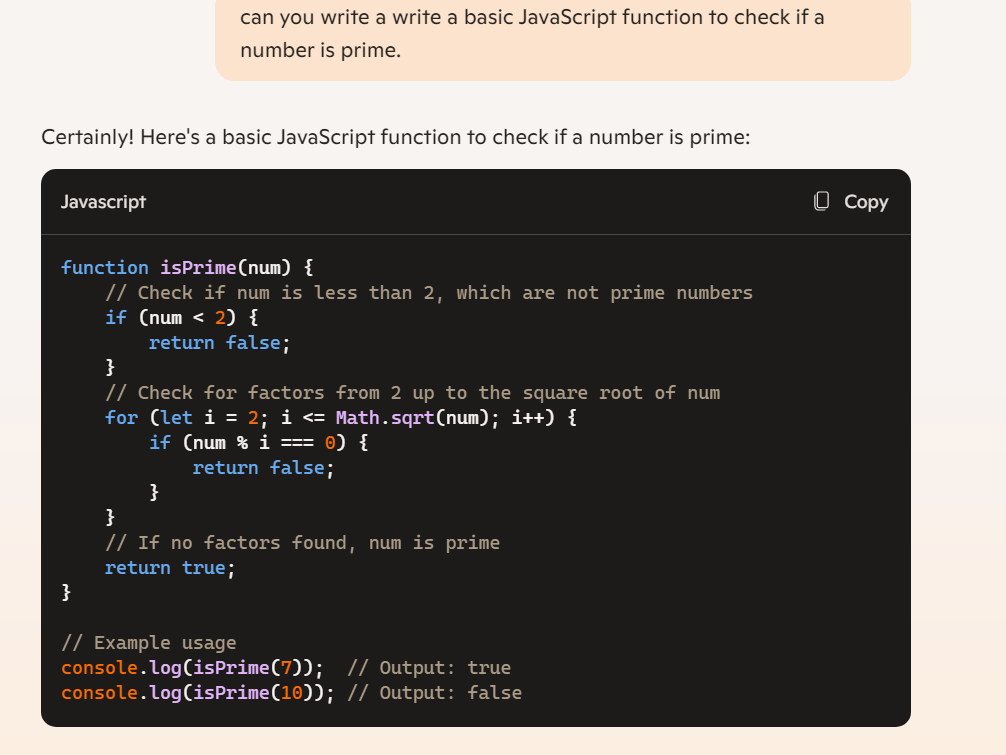Click the 'Certainly!' response intro sentence

point(395,136)
